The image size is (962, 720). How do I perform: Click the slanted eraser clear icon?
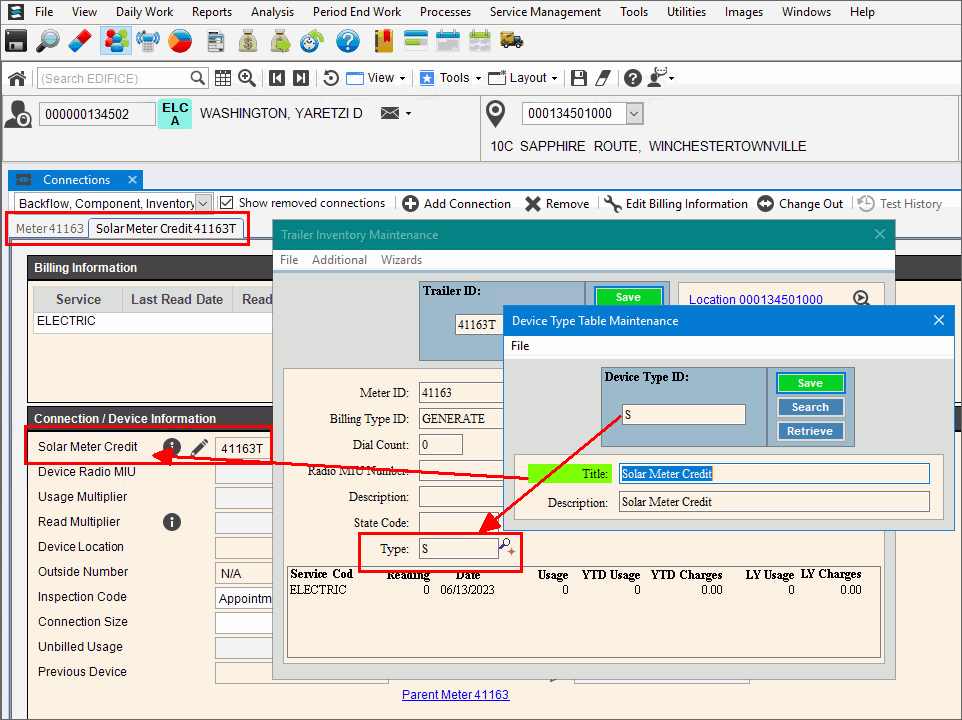click(603, 78)
